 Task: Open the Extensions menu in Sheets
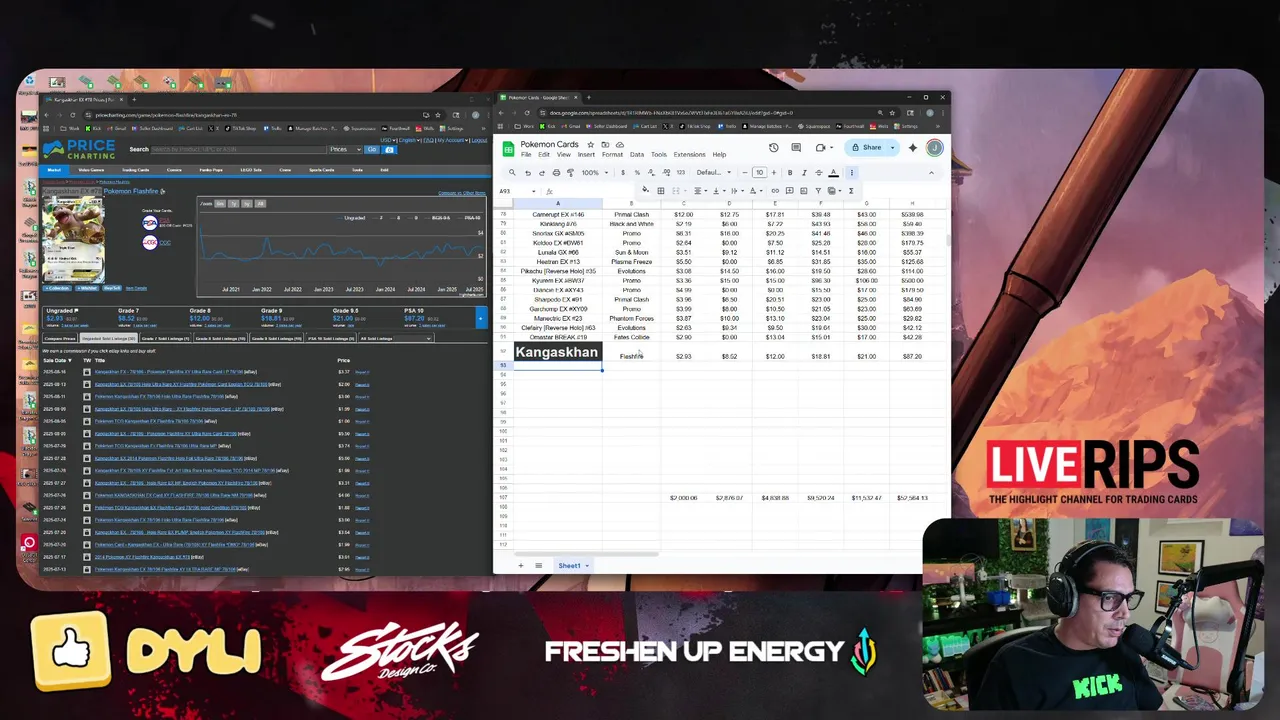click(689, 154)
